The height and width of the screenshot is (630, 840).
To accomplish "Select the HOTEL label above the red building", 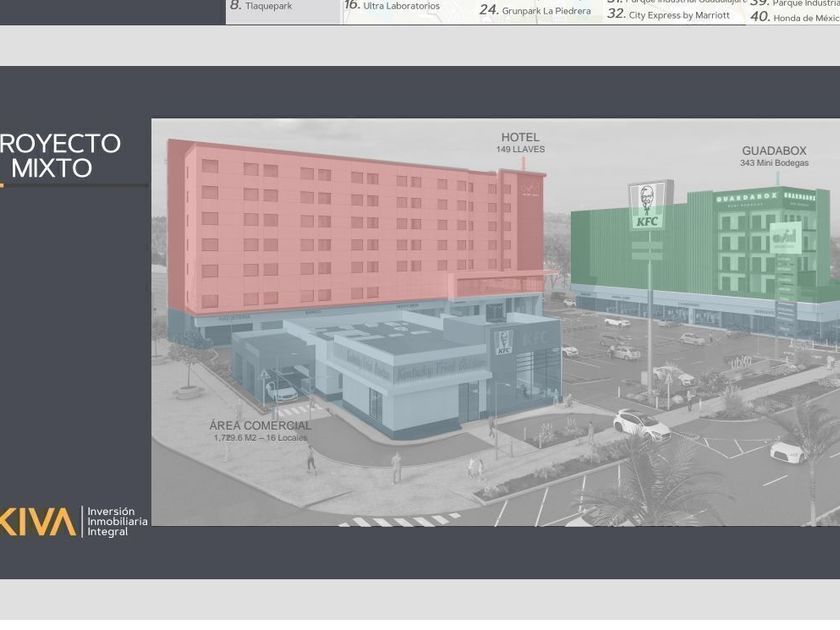I will [520, 137].
